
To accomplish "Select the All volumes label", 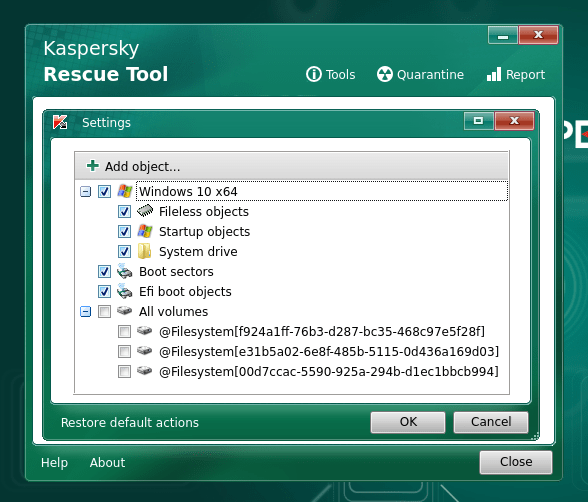I will pyautogui.click(x=173, y=312).
